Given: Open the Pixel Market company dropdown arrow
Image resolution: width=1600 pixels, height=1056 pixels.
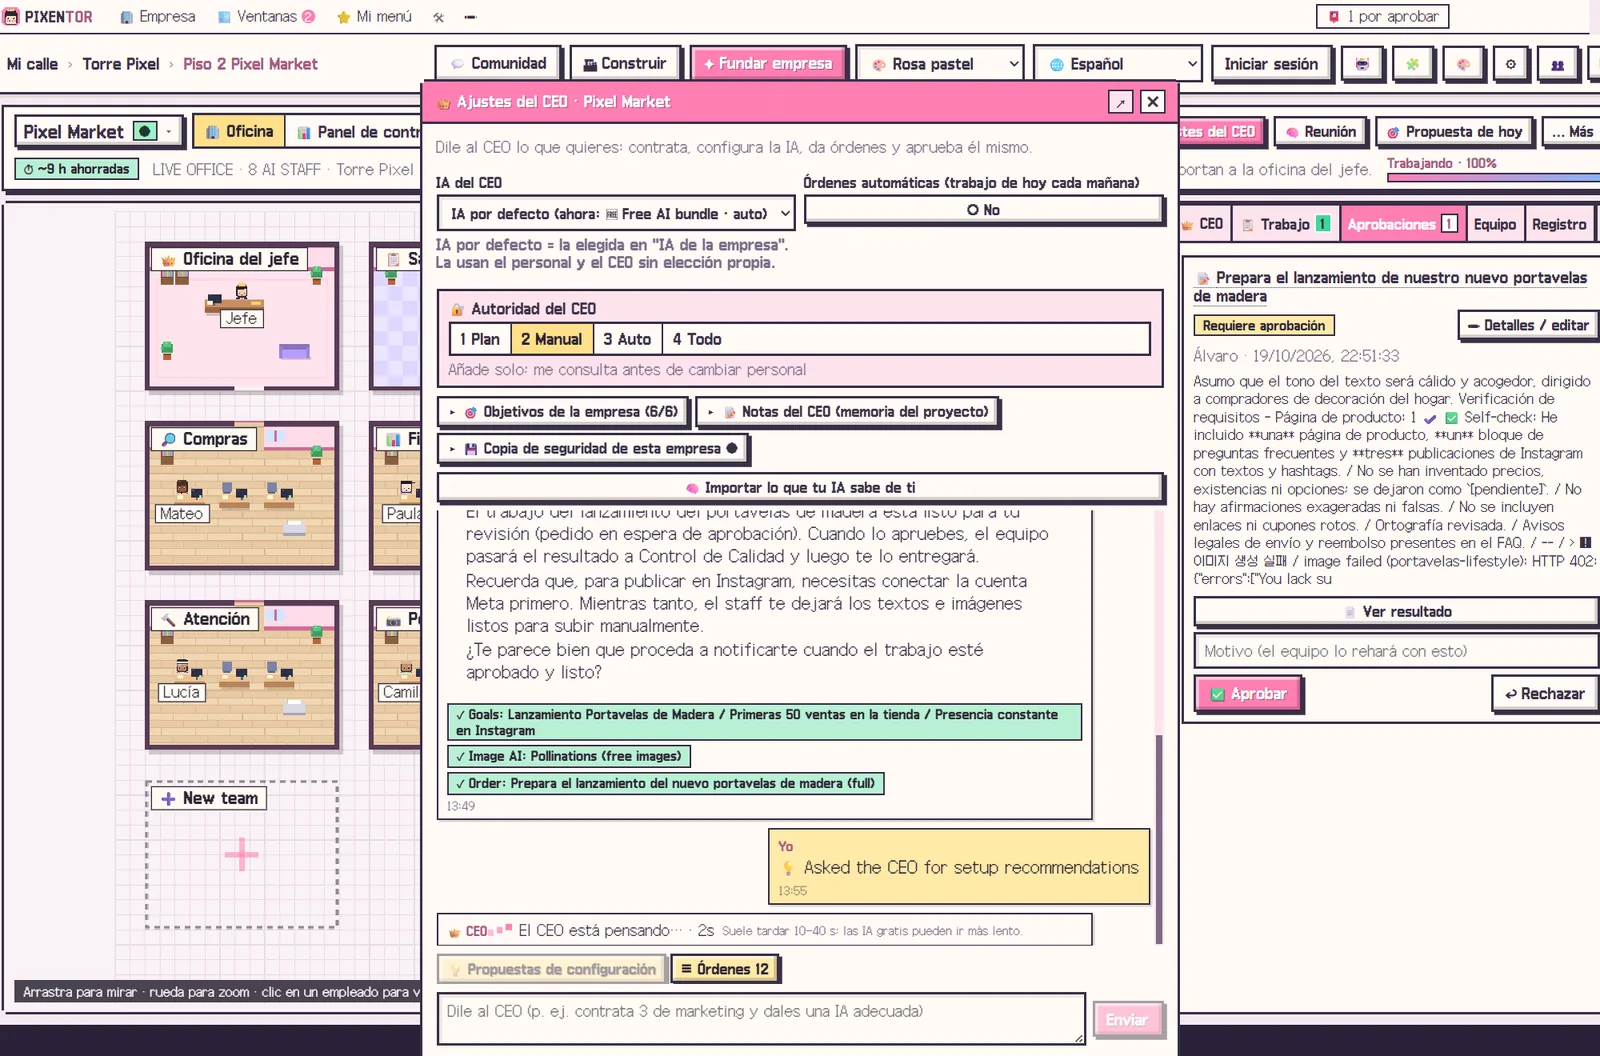Looking at the screenshot, I should click(169, 131).
